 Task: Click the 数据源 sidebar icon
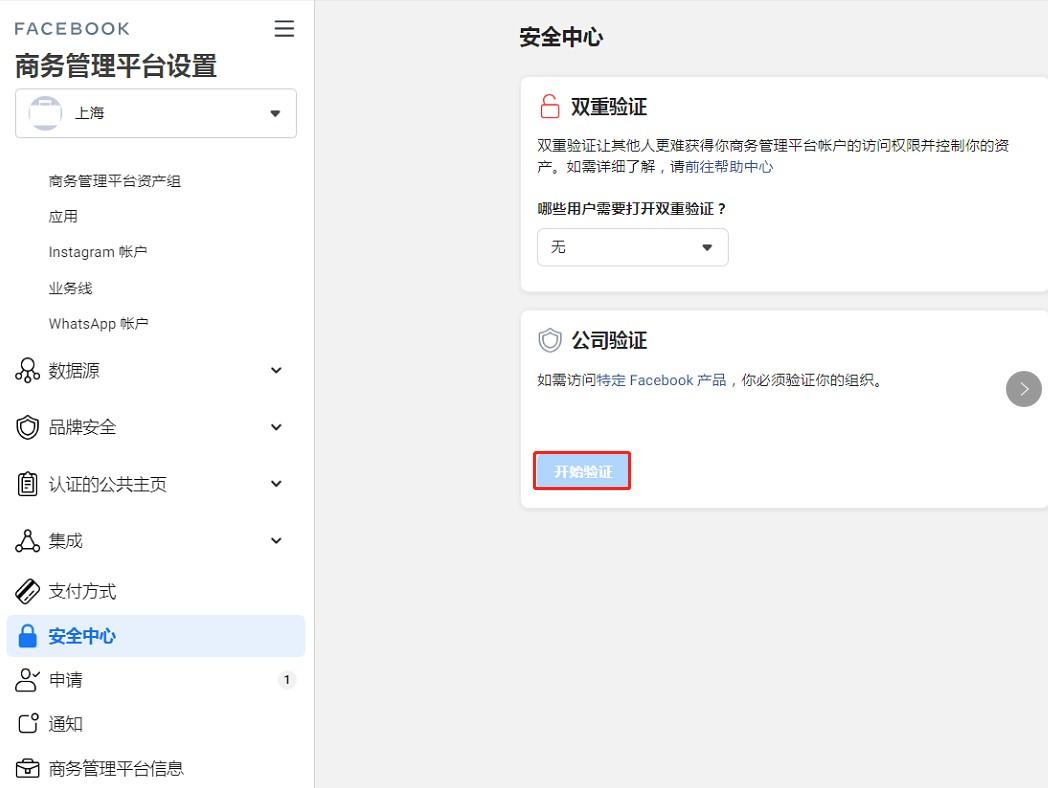tap(27, 370)
